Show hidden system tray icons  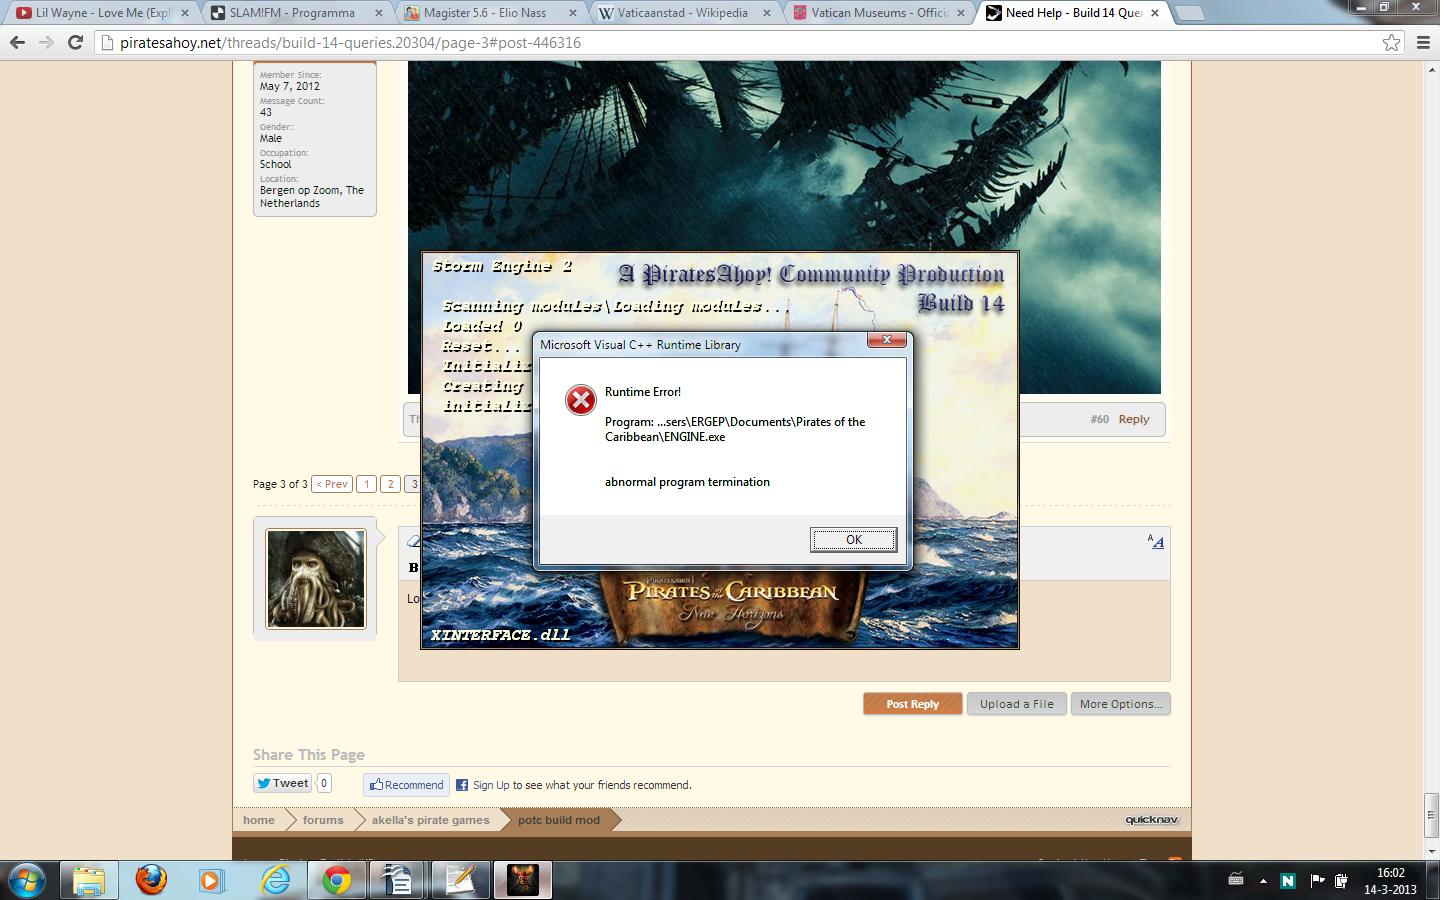point(1263,881)
